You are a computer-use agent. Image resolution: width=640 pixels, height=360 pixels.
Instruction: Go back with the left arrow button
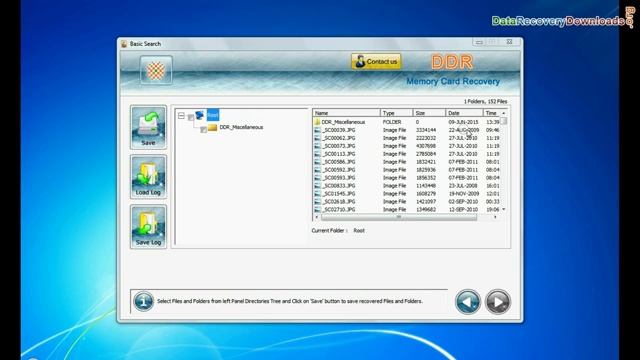pyautogui.click(x=468, y=302)
